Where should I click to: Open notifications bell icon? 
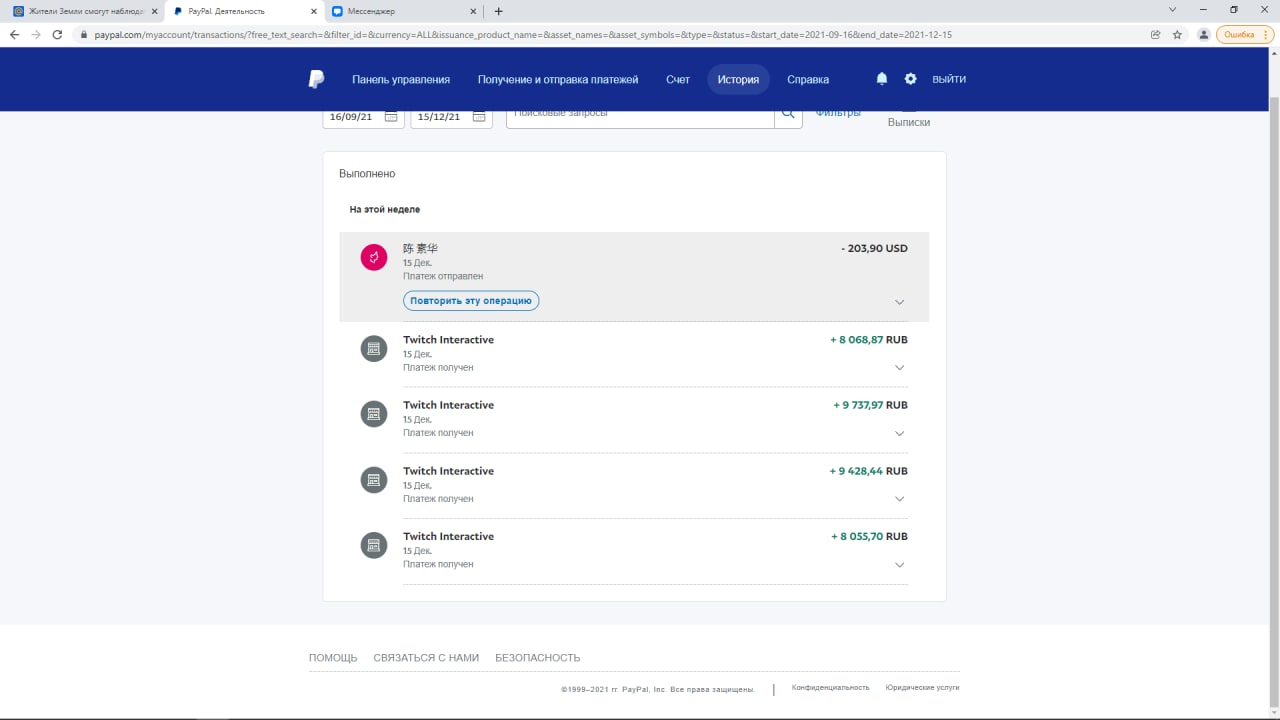[881, 79]
